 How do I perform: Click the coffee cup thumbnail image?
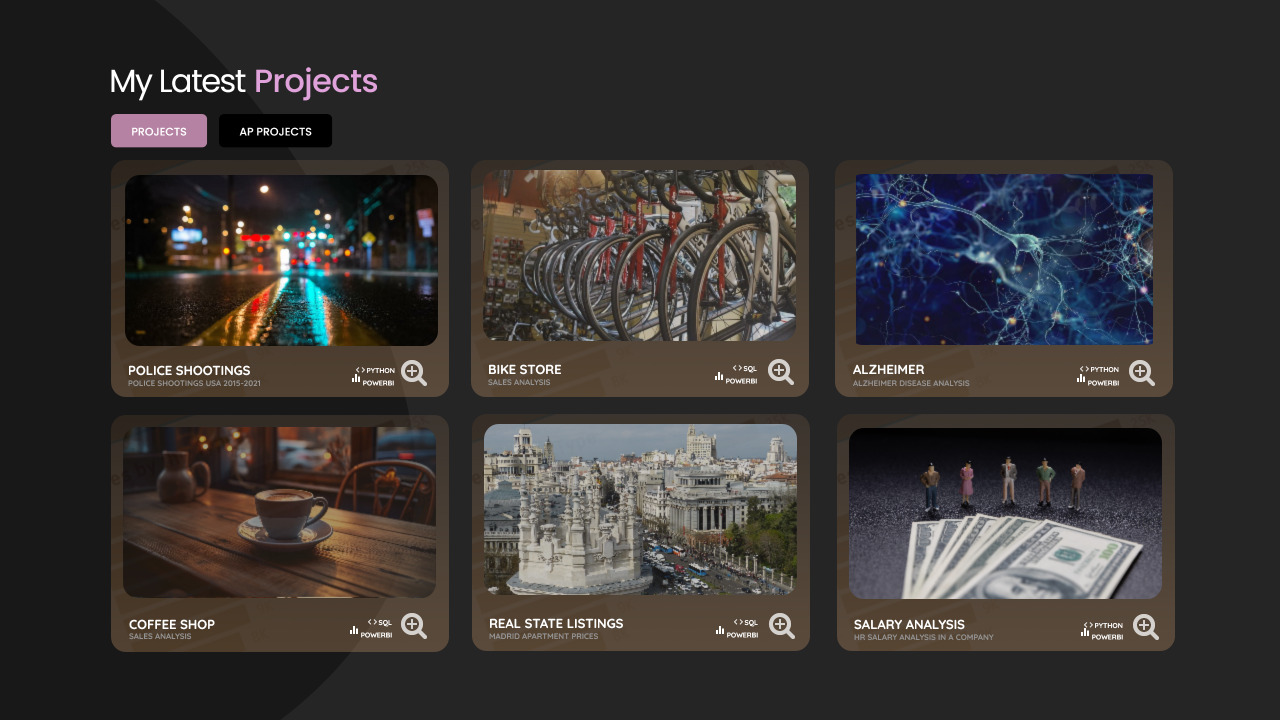click(279, 512)
